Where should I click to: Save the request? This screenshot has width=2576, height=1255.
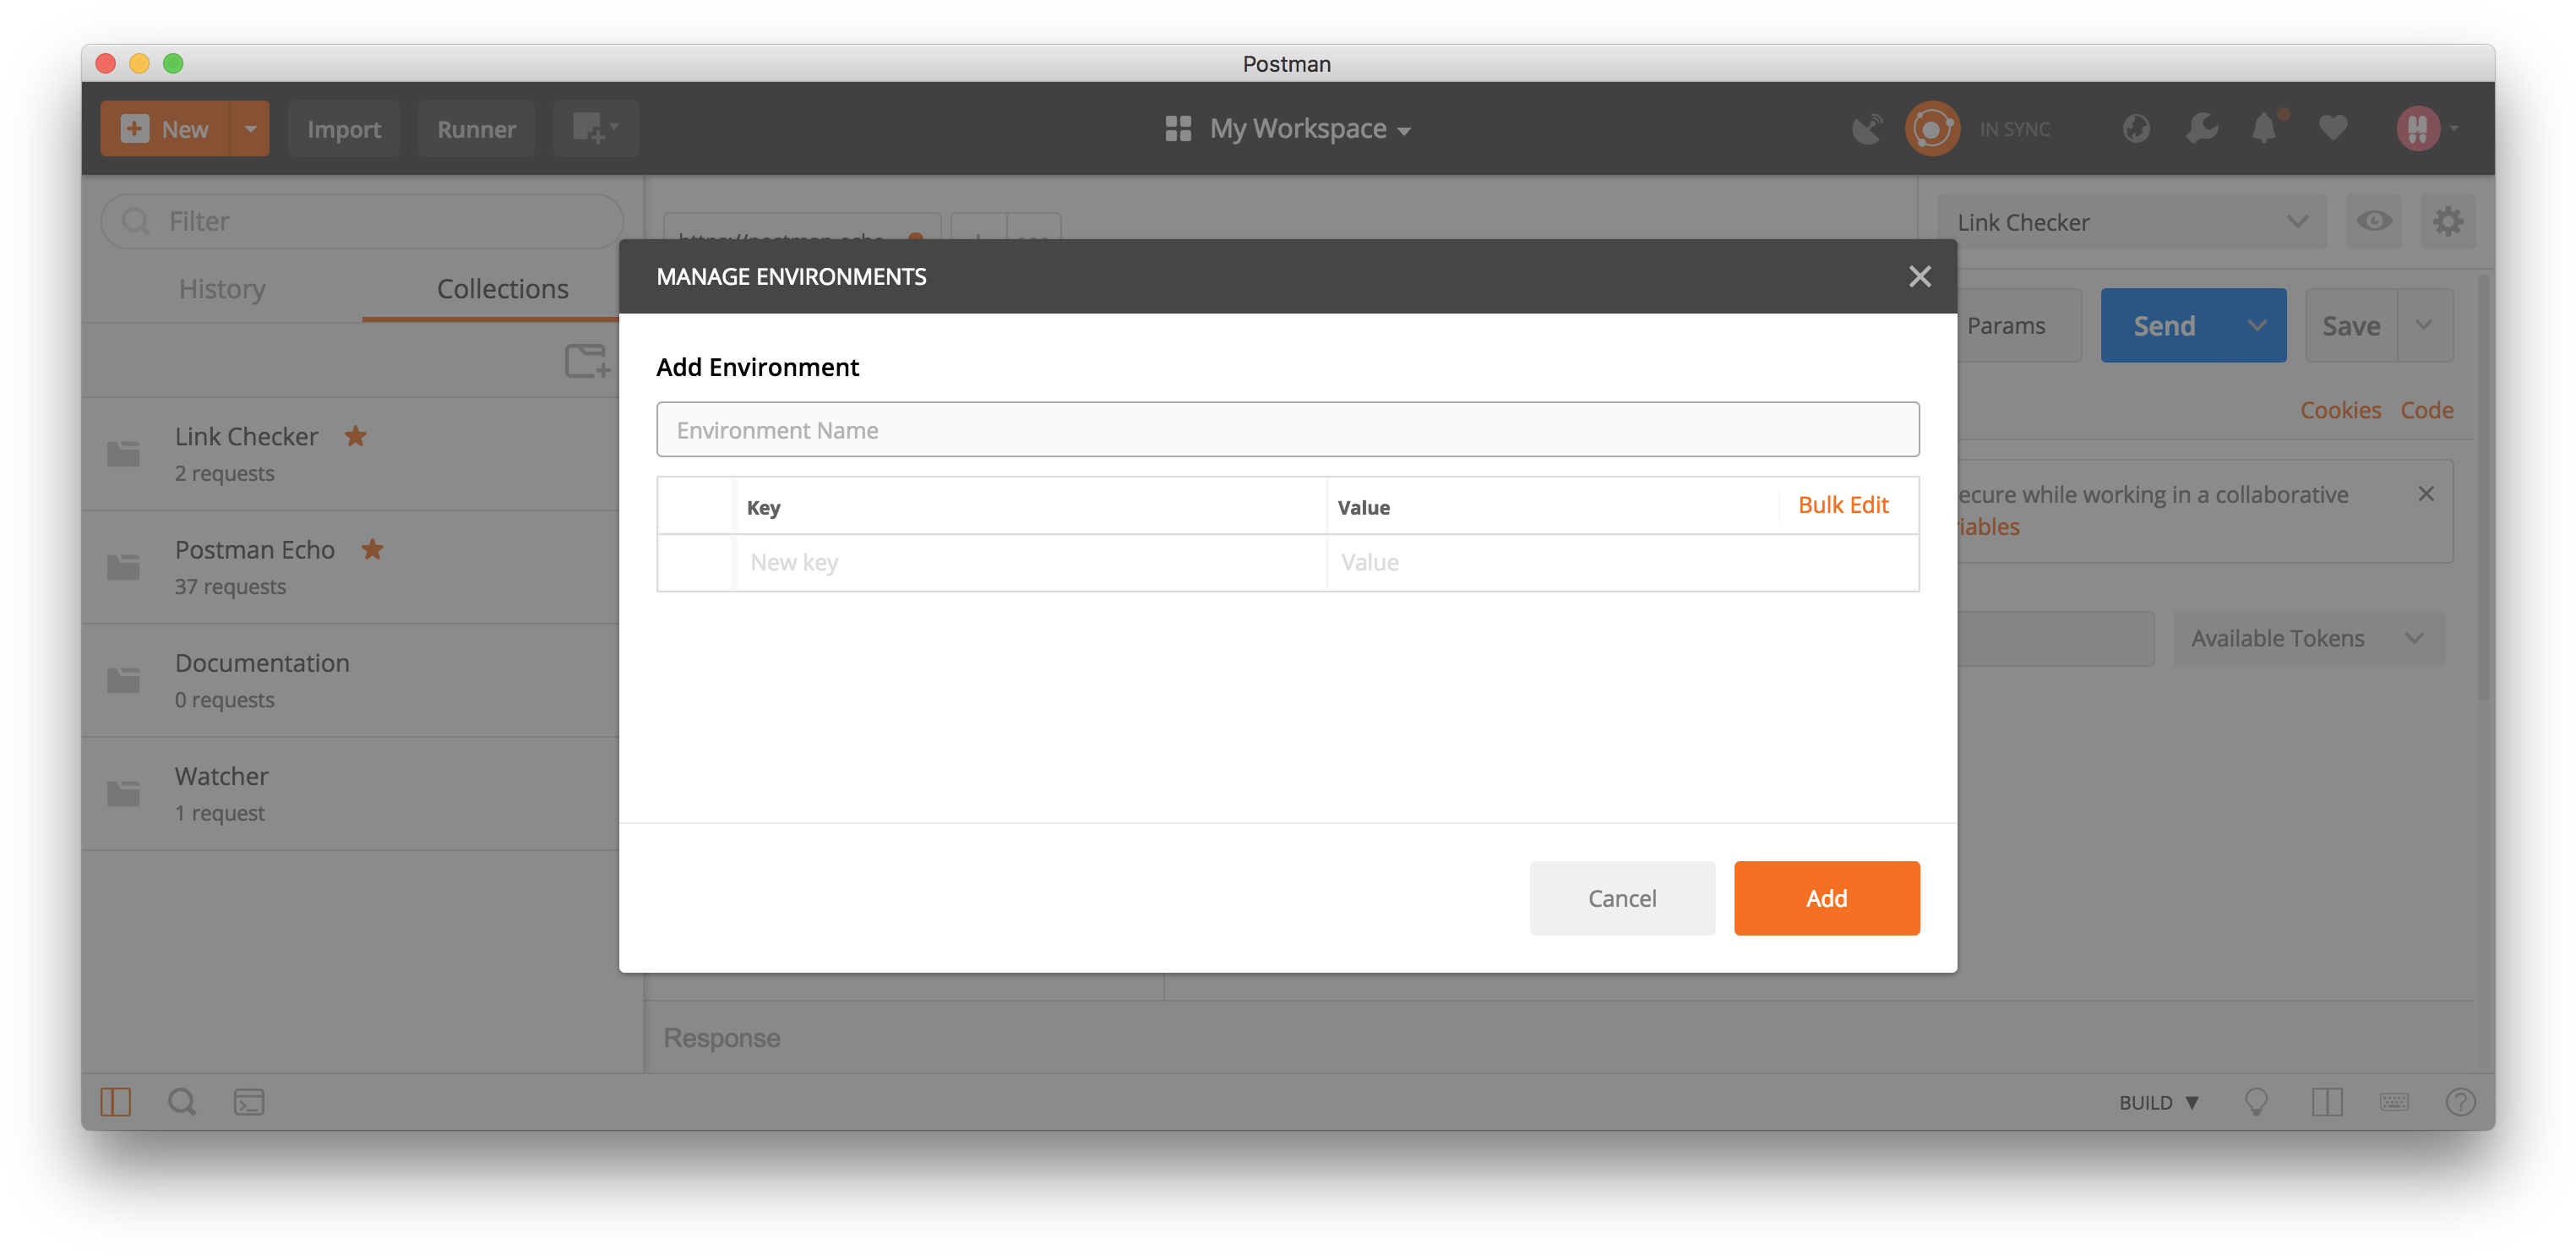click(2350, 325)
